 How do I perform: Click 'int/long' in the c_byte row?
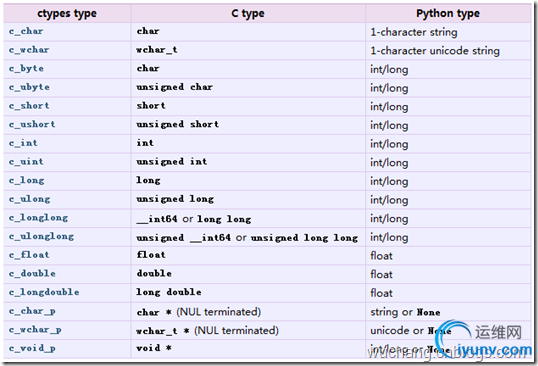tap(389, 70)
